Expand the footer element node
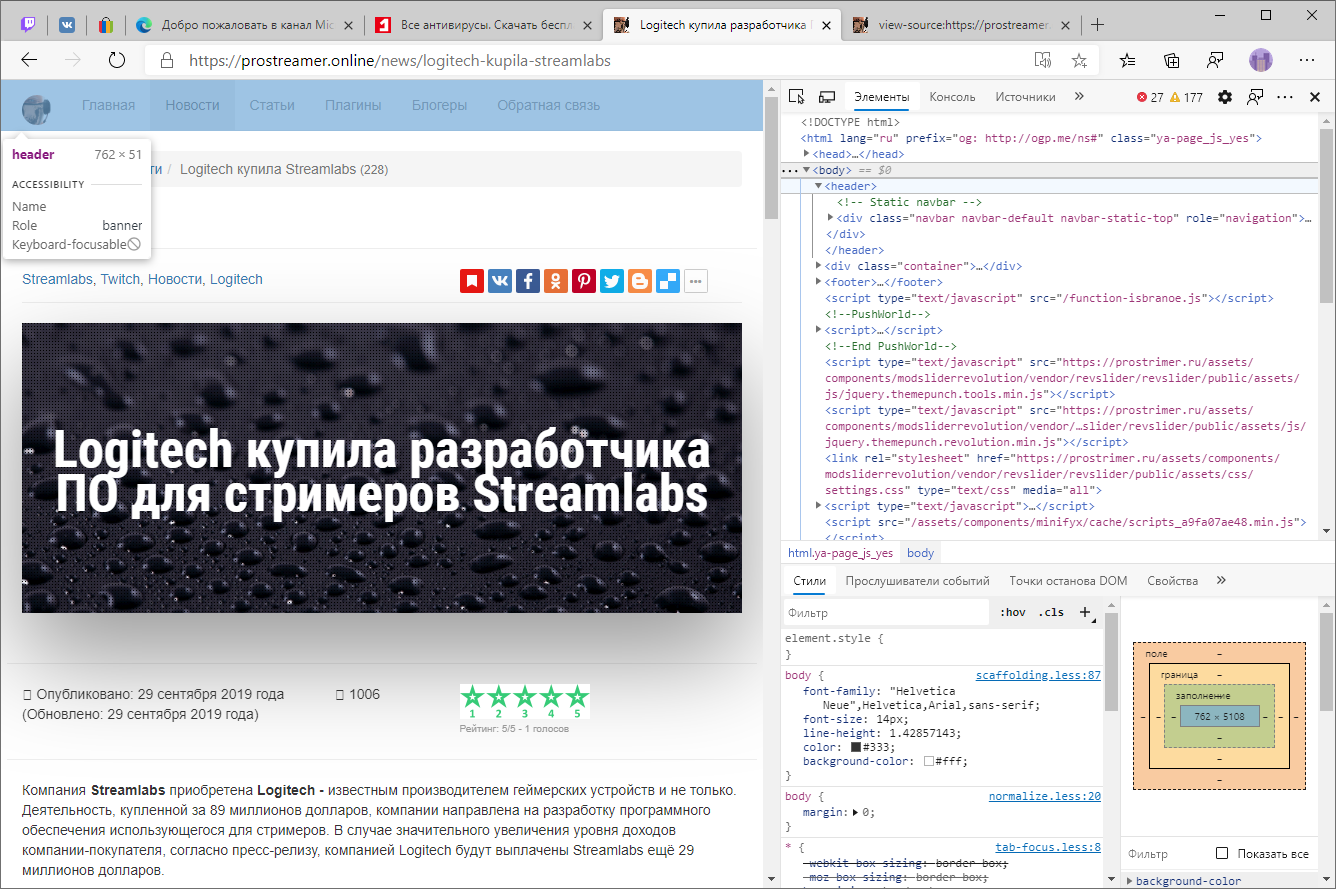Image resolution: width=1336 pixels, height=889 pixels. [x=819, y=282]
